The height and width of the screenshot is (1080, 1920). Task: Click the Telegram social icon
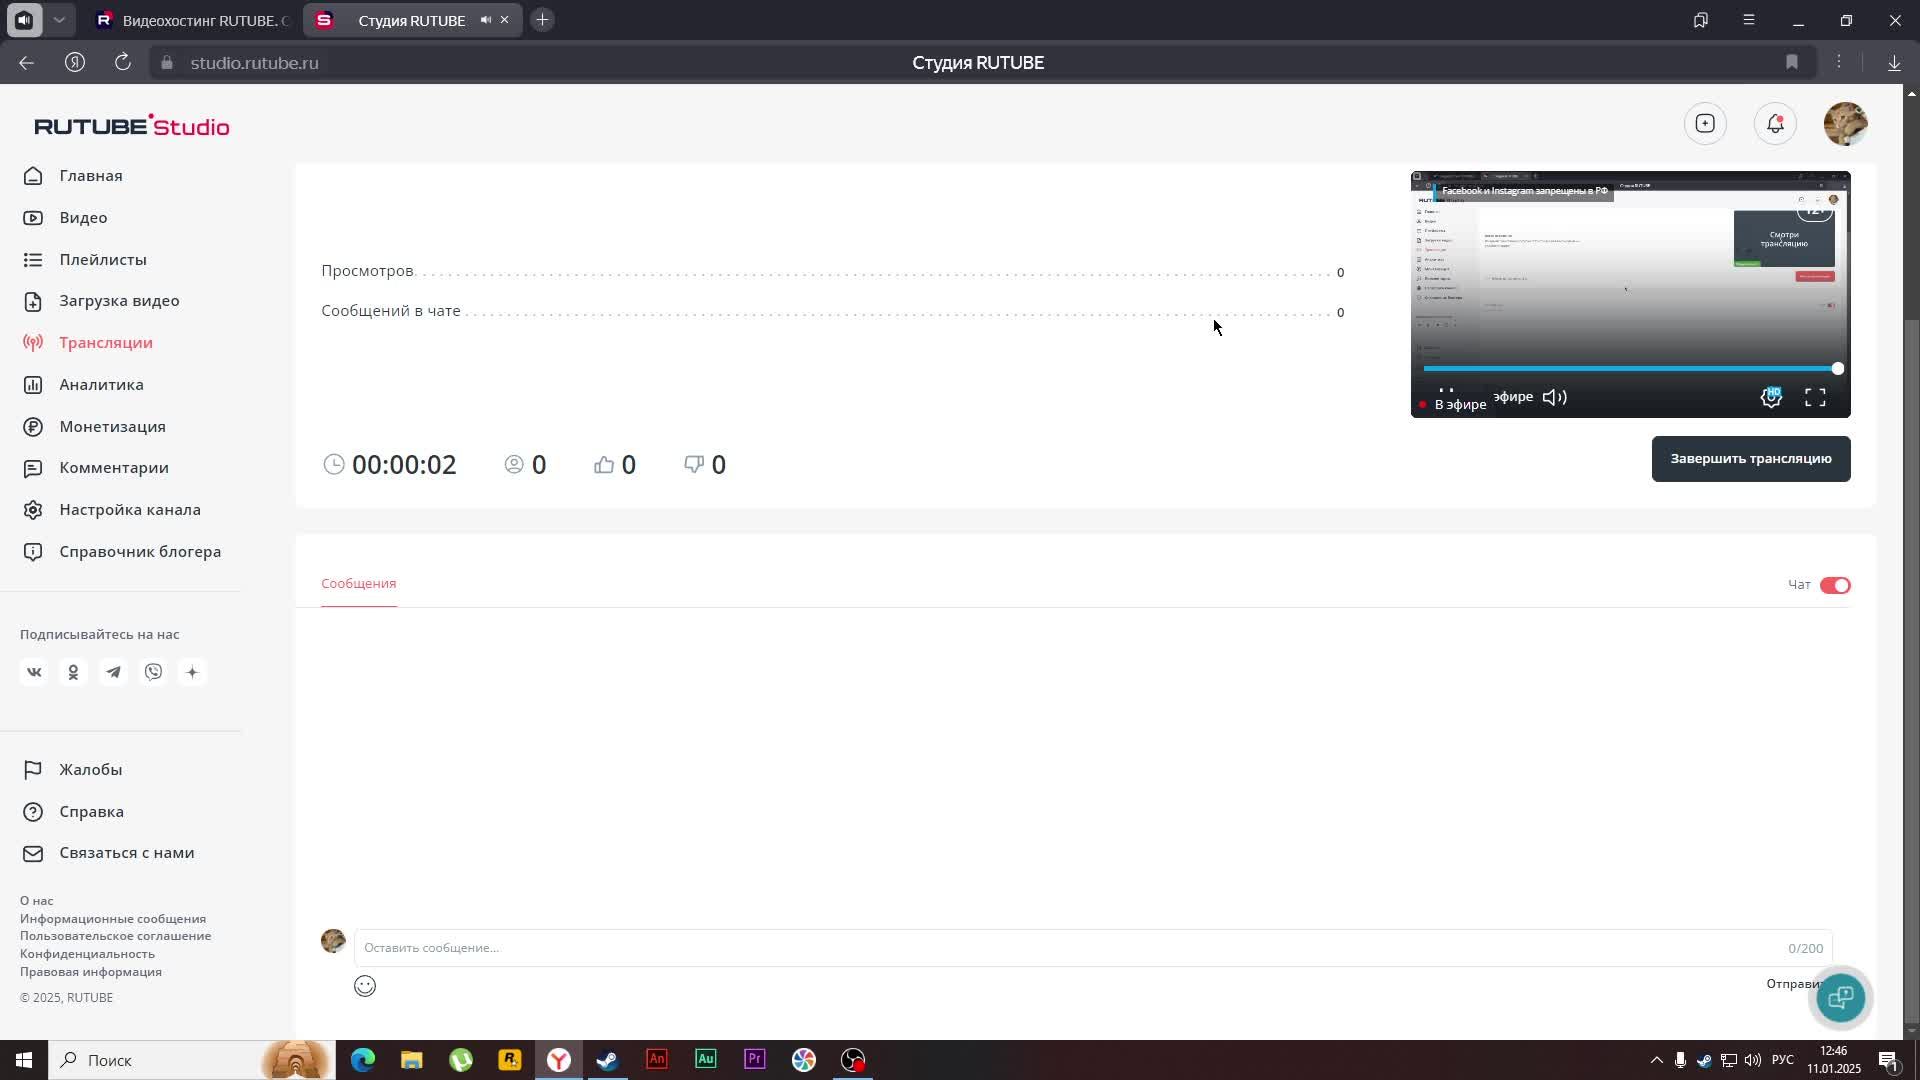[113, 672]
